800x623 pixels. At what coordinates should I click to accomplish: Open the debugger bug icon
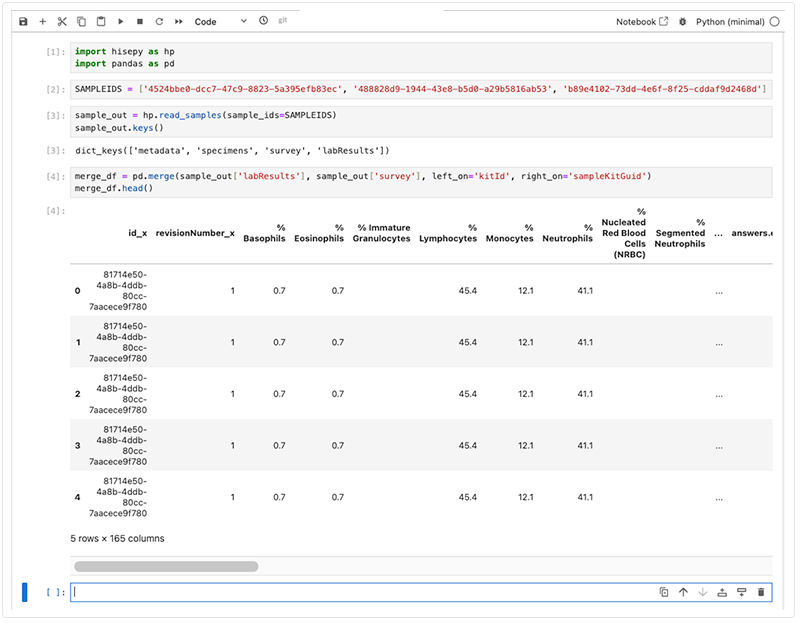click(x=683, y=21)
